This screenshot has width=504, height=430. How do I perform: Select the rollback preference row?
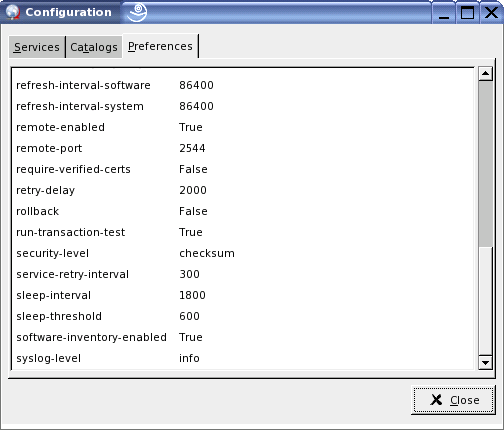point(243,211)
